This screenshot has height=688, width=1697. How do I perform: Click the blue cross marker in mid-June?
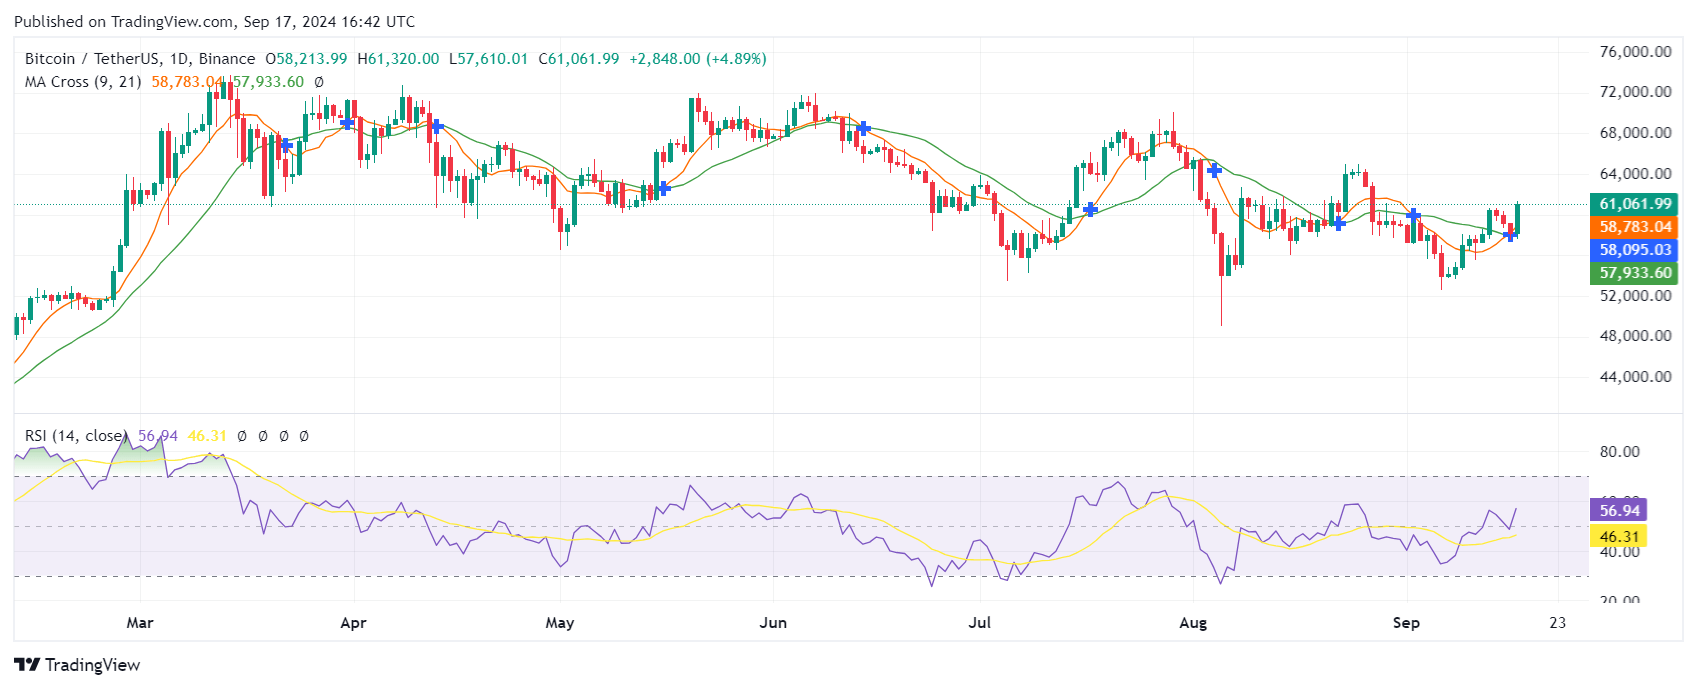pyautogui.click(x=863, y=129)
